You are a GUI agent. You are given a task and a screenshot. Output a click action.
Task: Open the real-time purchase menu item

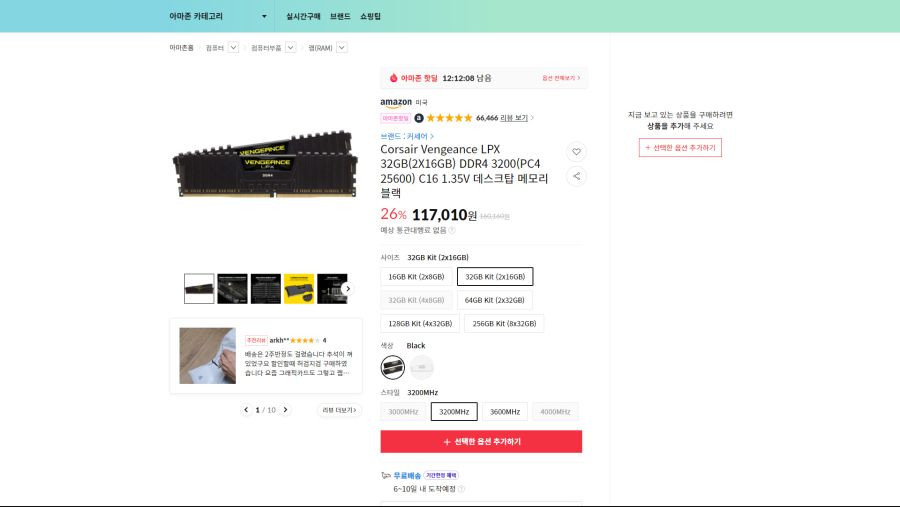point(303,16)
